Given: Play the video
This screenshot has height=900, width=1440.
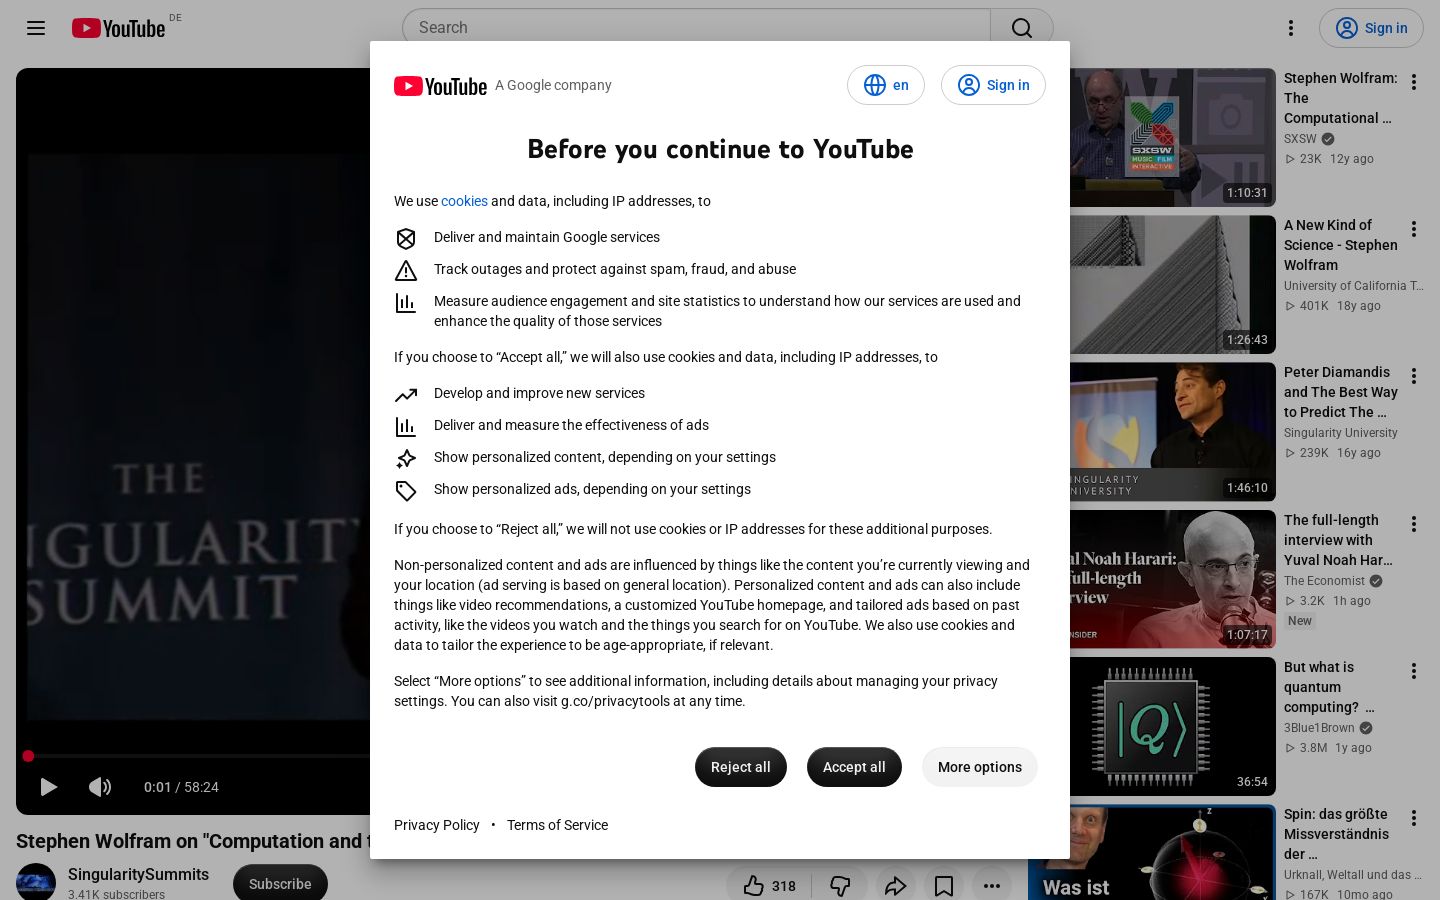Looking at the screenshot, I should [x=48, y=787].
